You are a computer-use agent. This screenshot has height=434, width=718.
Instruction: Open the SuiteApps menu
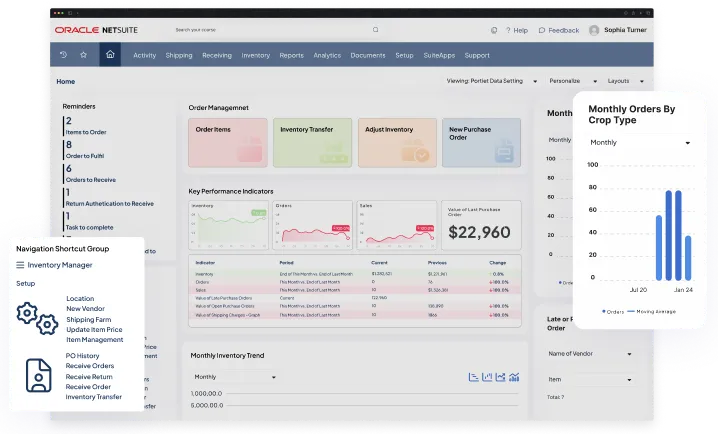coord(438,56)
